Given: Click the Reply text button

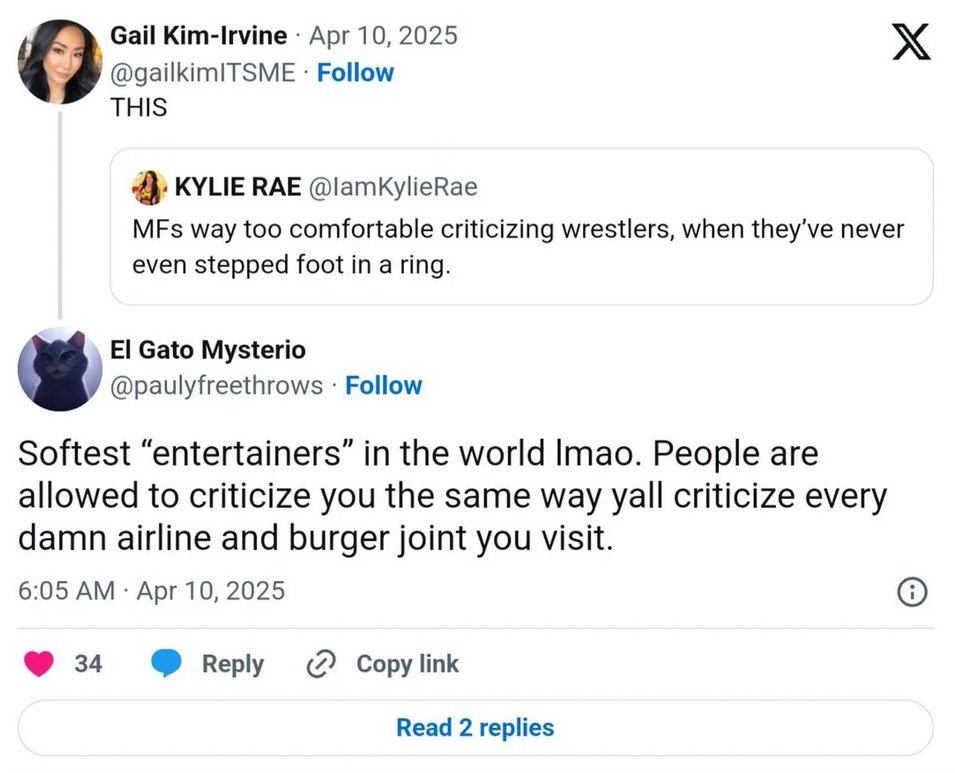Looking at the screenshot, I should pos(232,664).
